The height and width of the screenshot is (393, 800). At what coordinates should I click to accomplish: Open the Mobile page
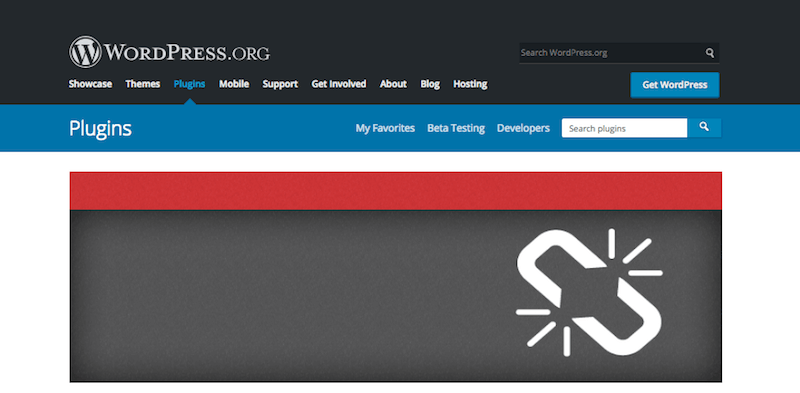[234, 84]
